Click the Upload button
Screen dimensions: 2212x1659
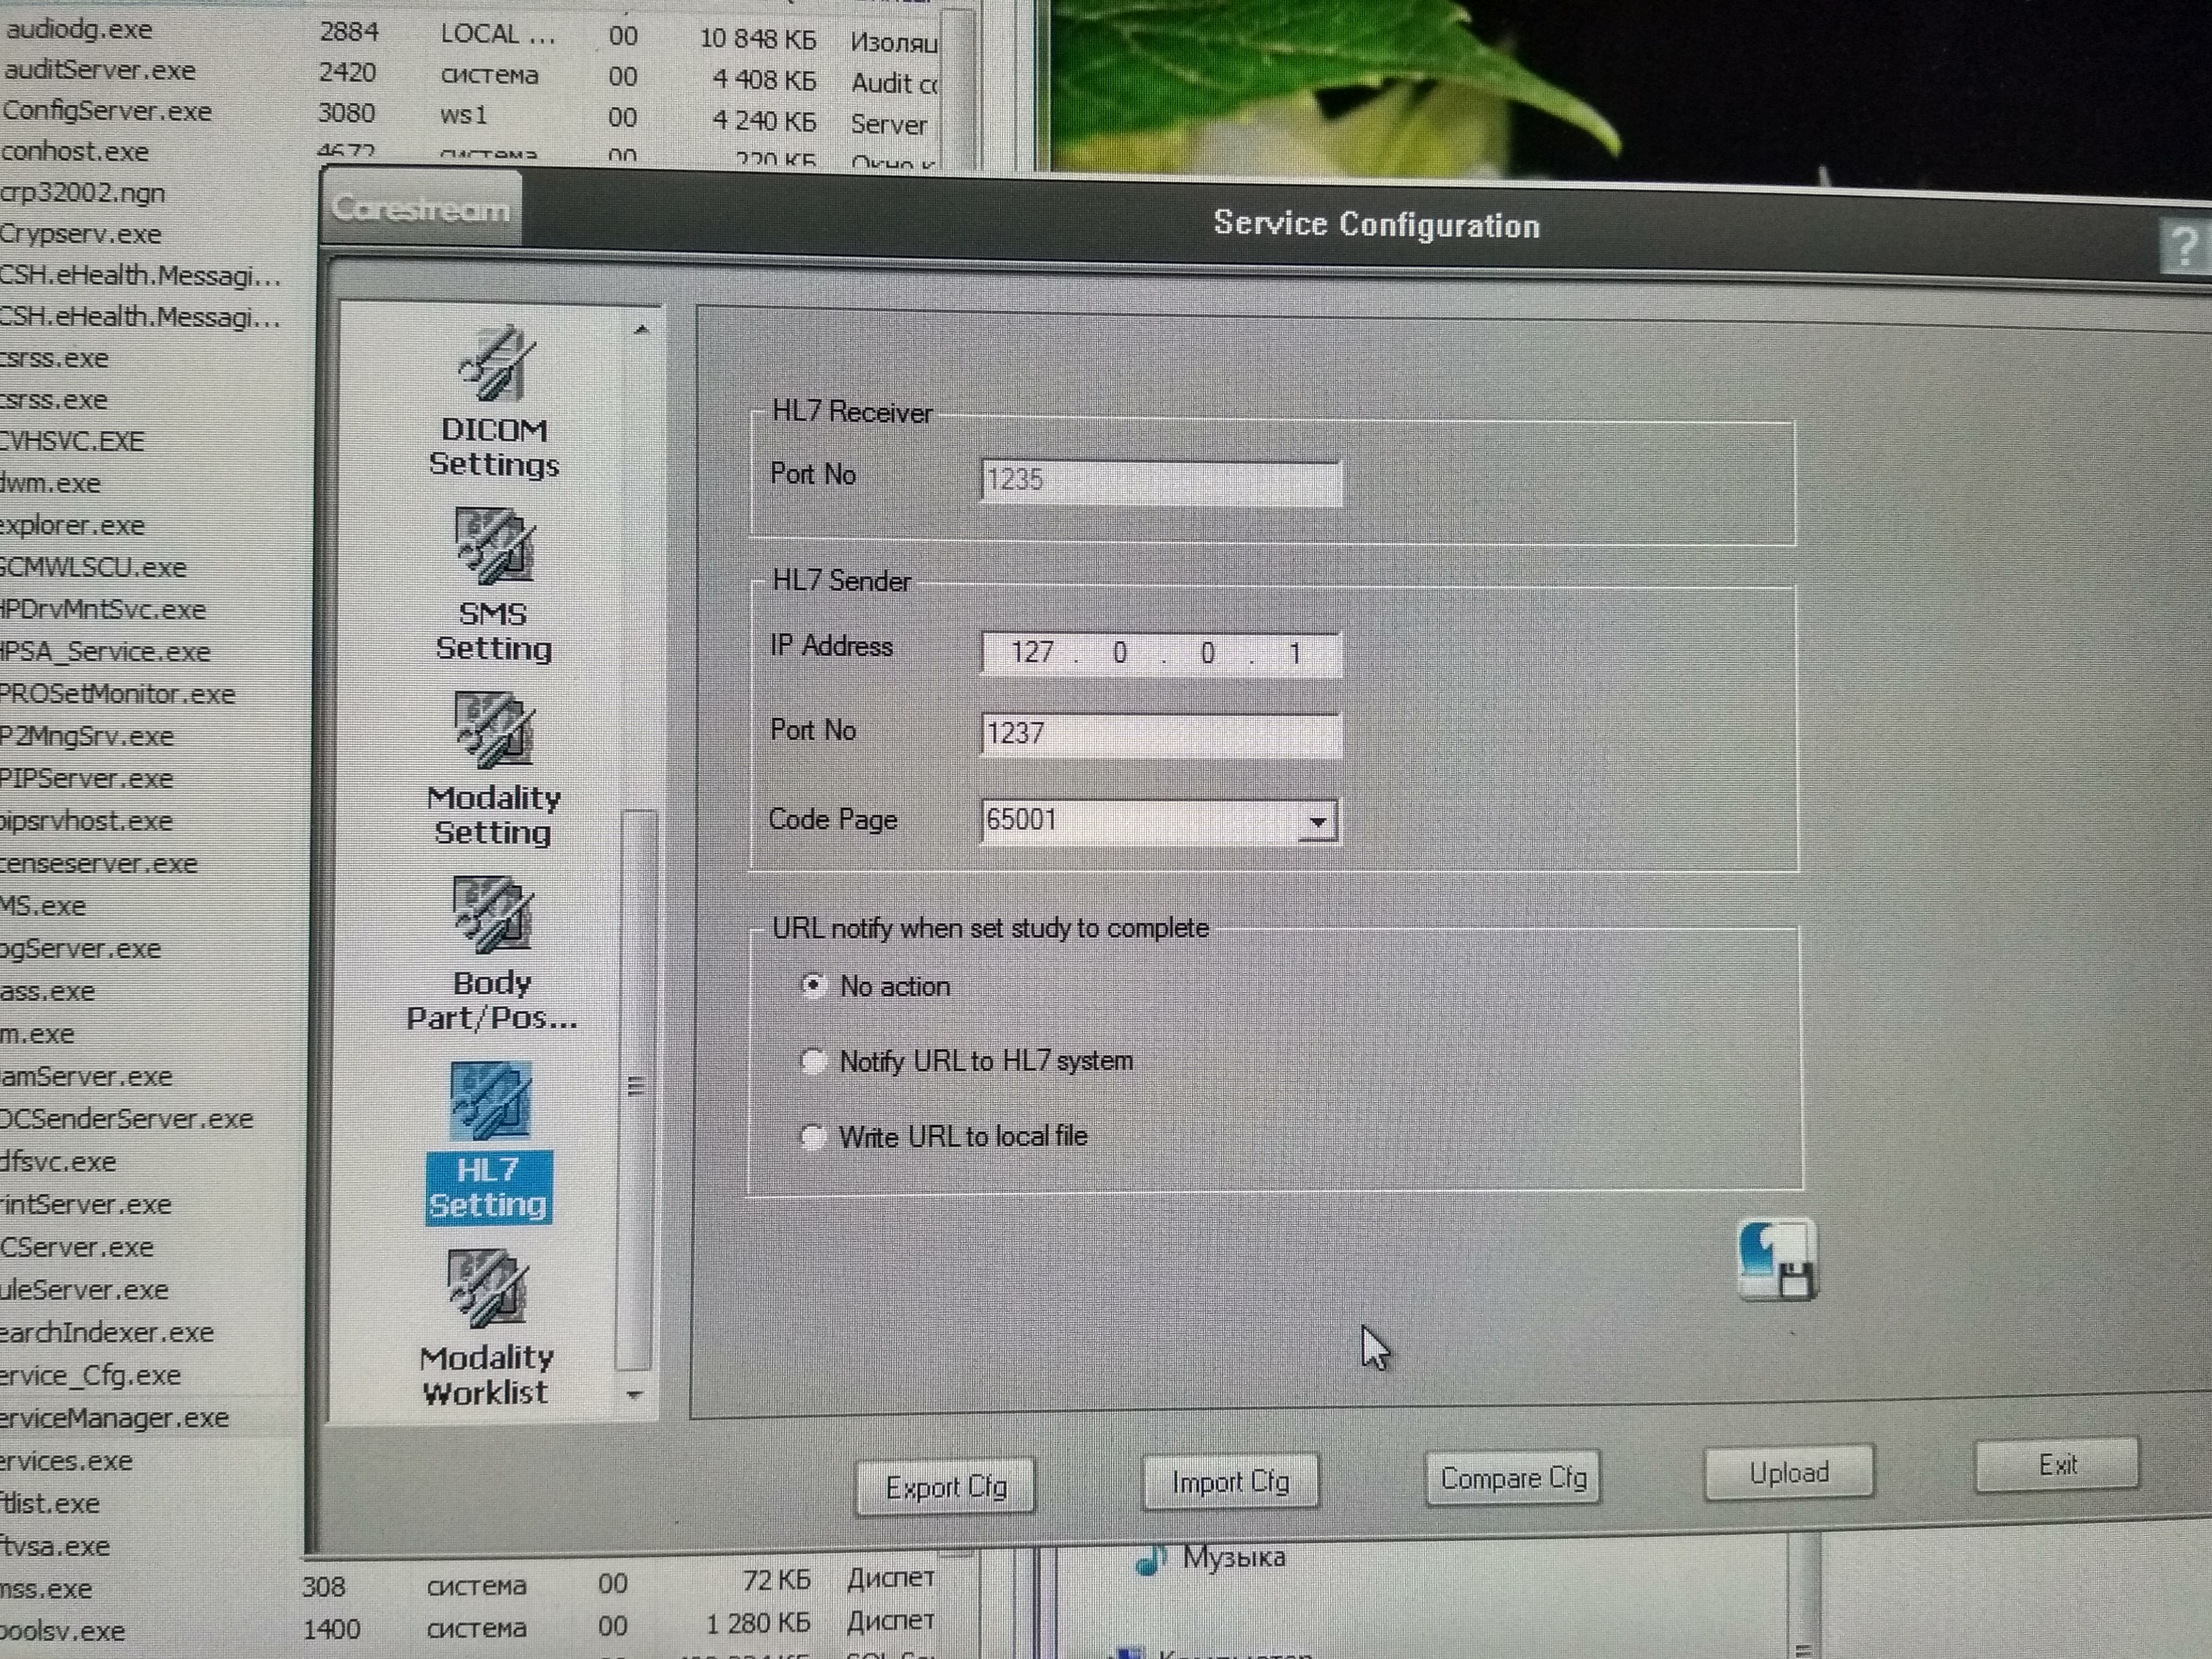coord(1788,1472)
